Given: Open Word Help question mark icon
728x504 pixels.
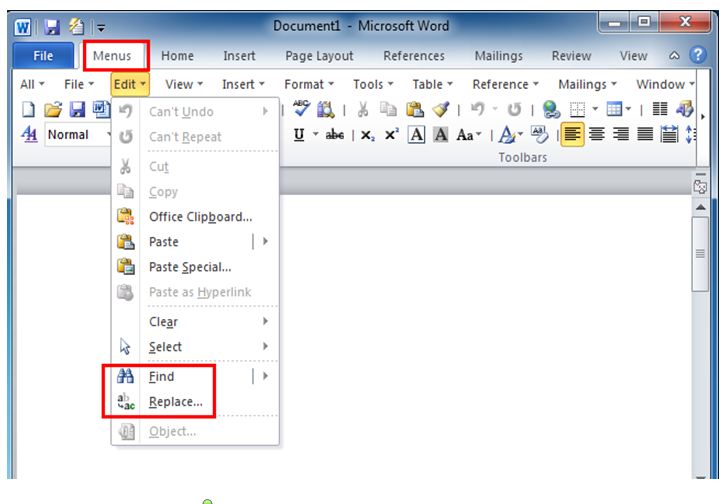Looking at the screenshot, I should click(x=699, y=56).
